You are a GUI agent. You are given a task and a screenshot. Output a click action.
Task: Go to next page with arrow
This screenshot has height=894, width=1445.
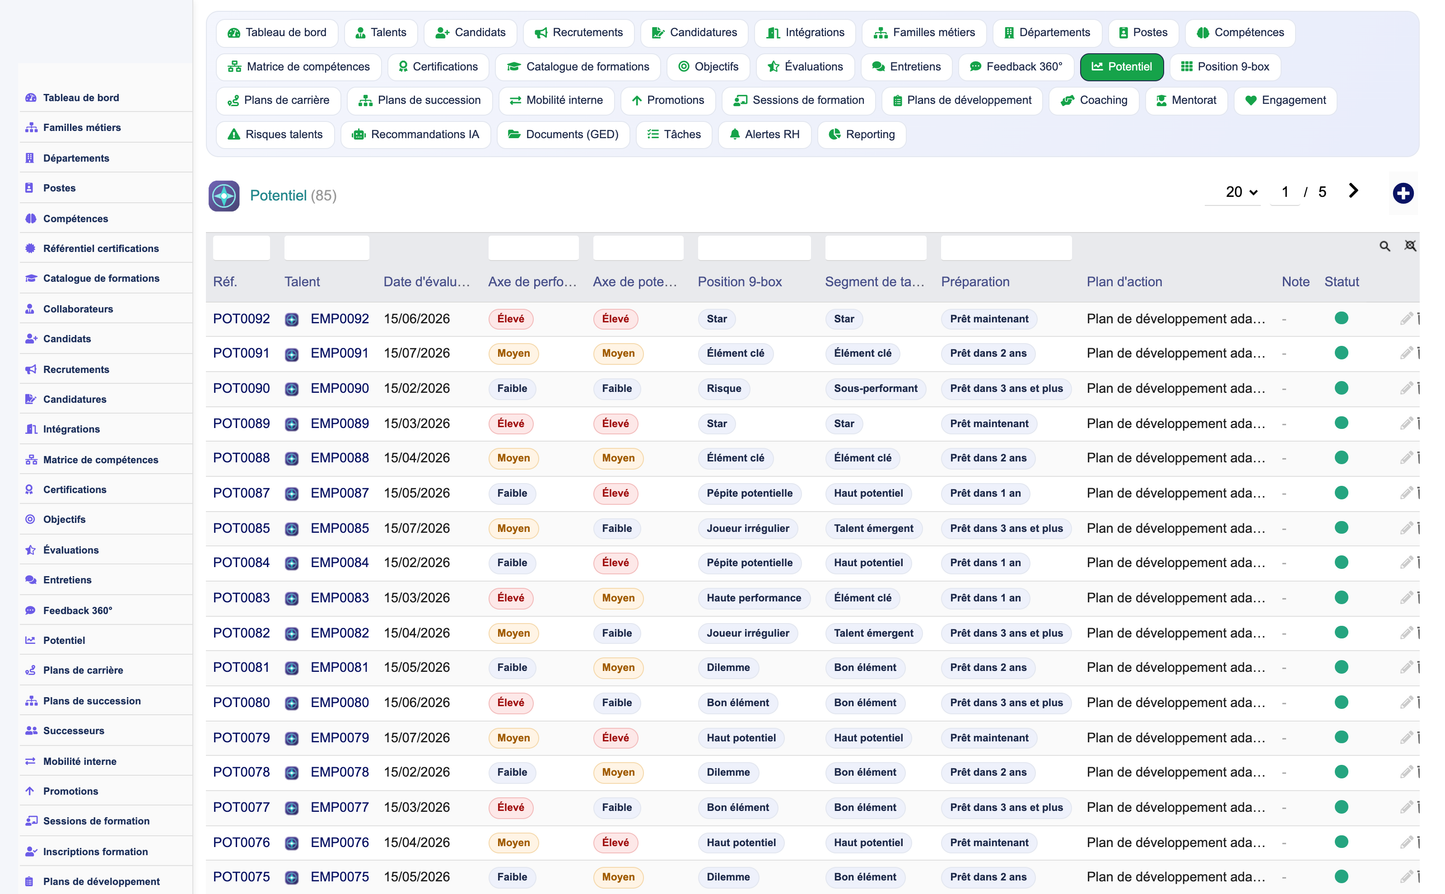click(1353, 191)
